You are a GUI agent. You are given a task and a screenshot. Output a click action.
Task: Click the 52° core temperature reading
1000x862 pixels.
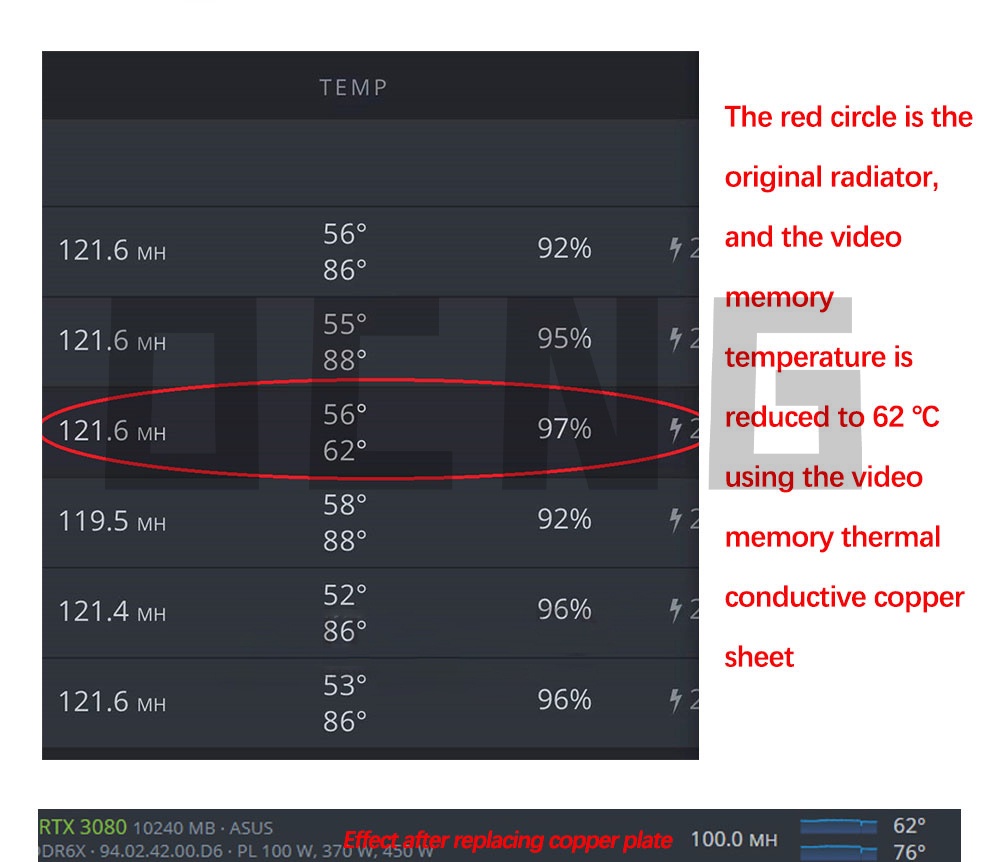(345, 595)
